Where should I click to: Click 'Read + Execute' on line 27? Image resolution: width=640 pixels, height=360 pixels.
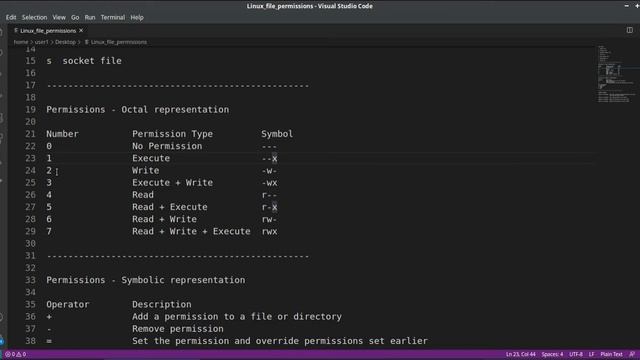coord(170,207)
